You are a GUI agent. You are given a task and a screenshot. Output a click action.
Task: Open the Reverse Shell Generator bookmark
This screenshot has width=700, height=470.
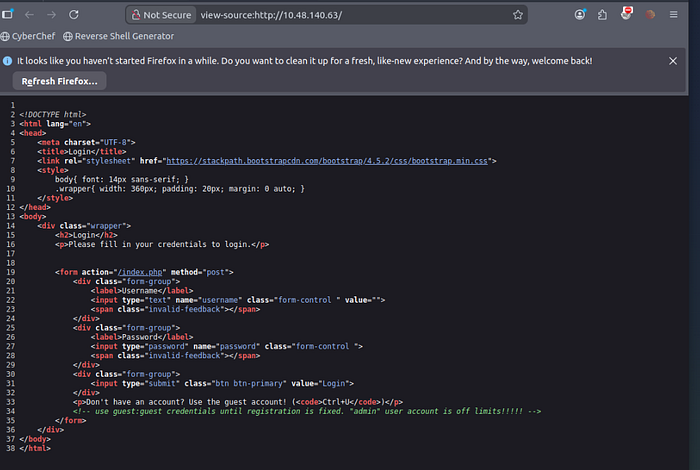tap(118, 36)
